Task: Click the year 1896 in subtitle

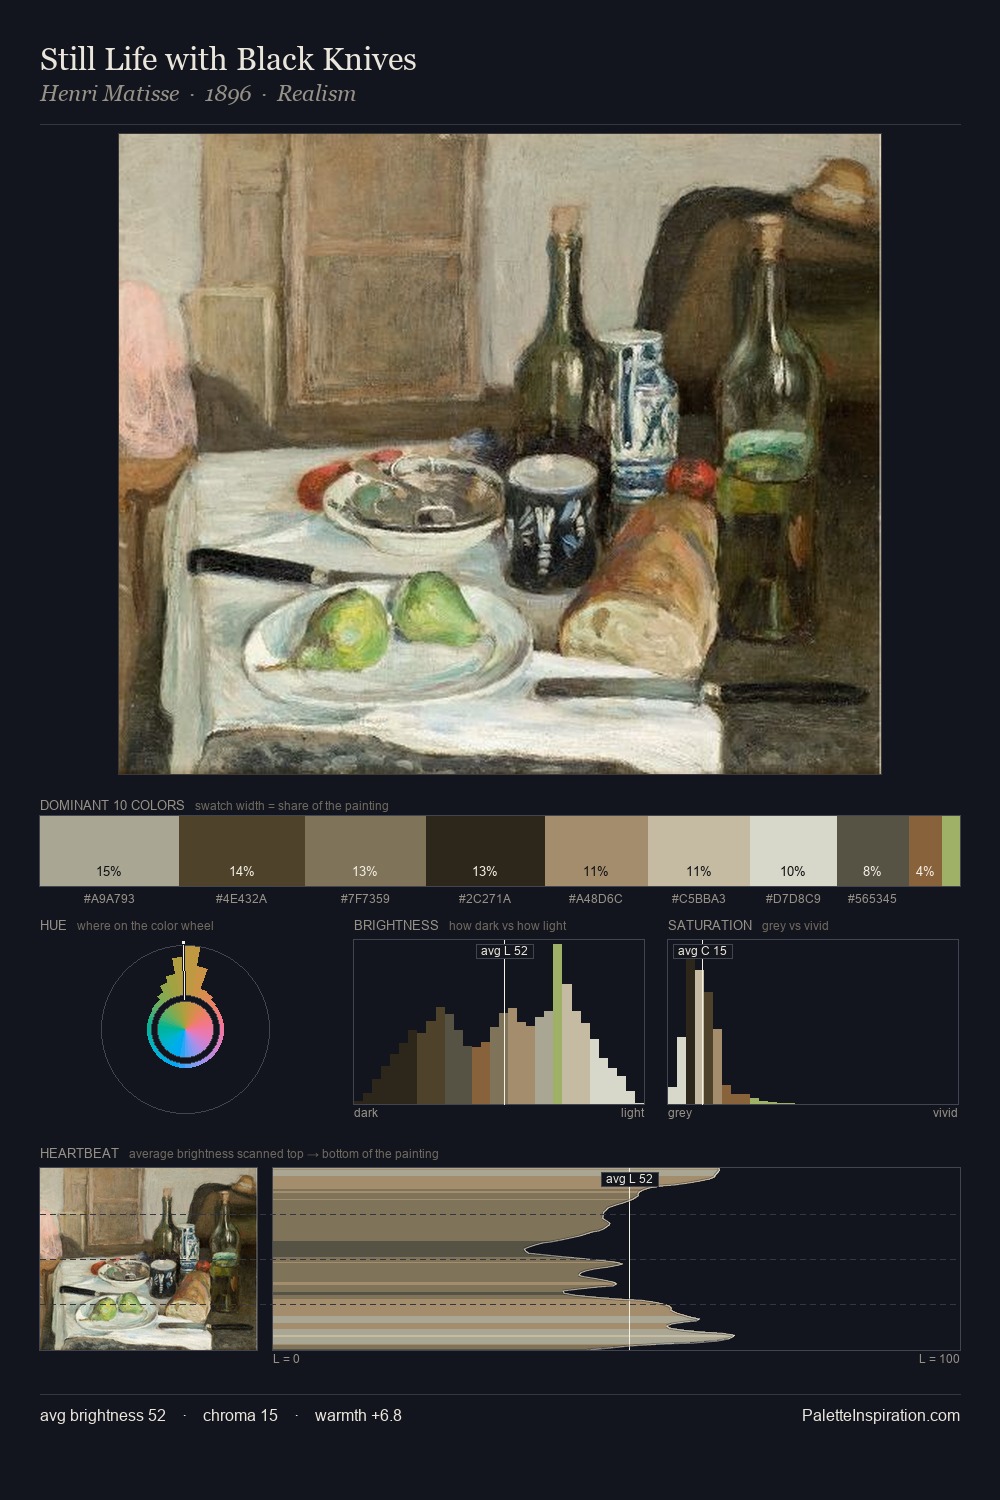Action: (228, 94)
